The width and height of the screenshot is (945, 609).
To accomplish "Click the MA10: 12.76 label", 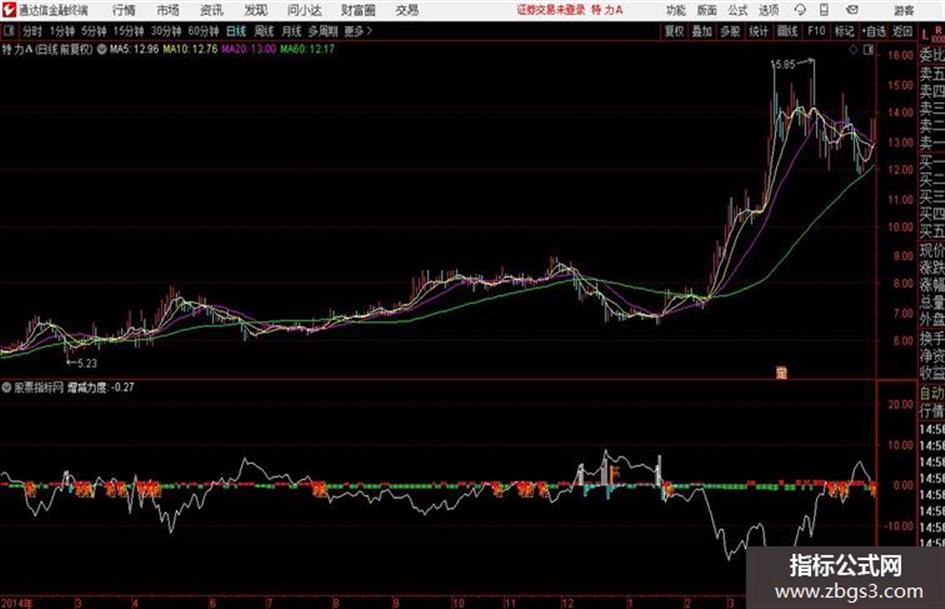I will 190,49.
